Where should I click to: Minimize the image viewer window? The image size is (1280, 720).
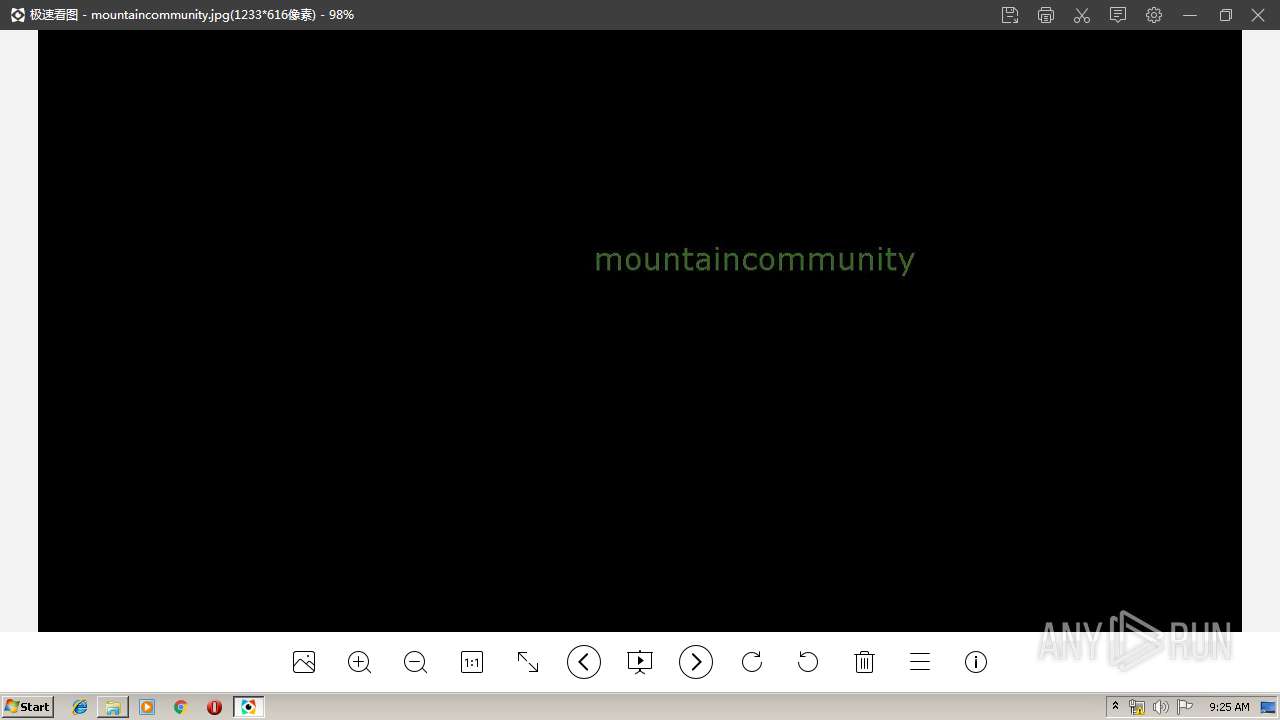click(x=1190, y=15)
